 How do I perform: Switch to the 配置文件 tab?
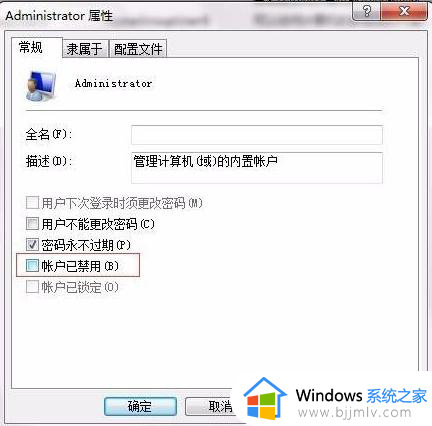(x=138, y=49)
